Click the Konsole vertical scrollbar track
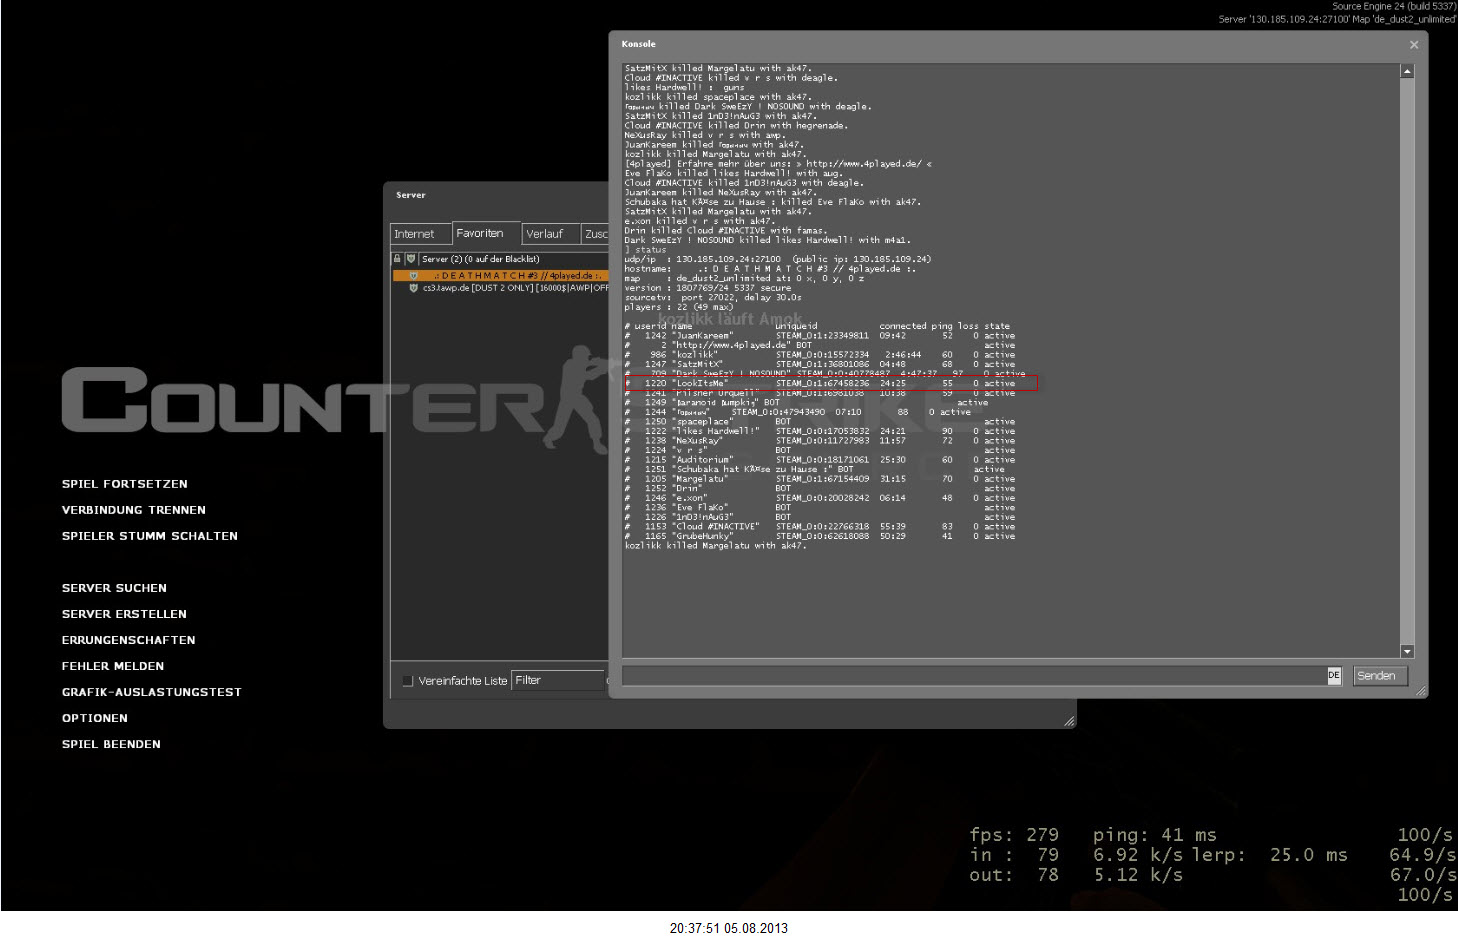The width and height of the screenshot is (1458, 945). coord(1407,361)
